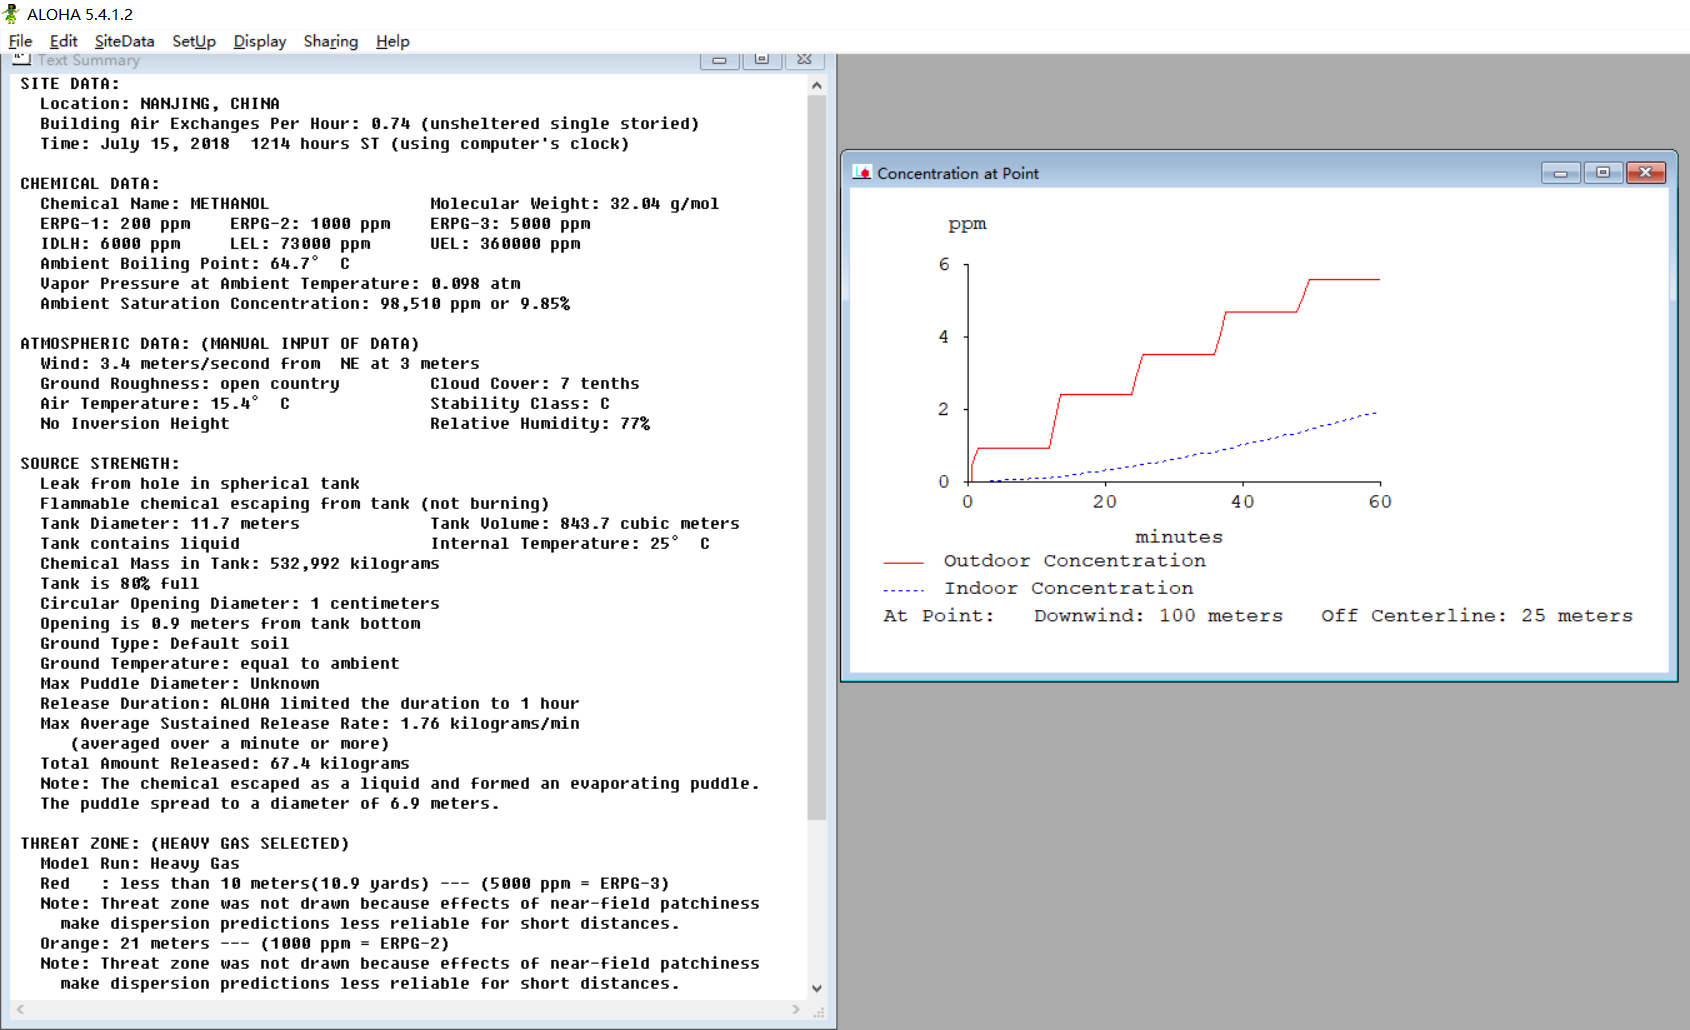
Task: Open the Display menu
Action: [260, 41]
